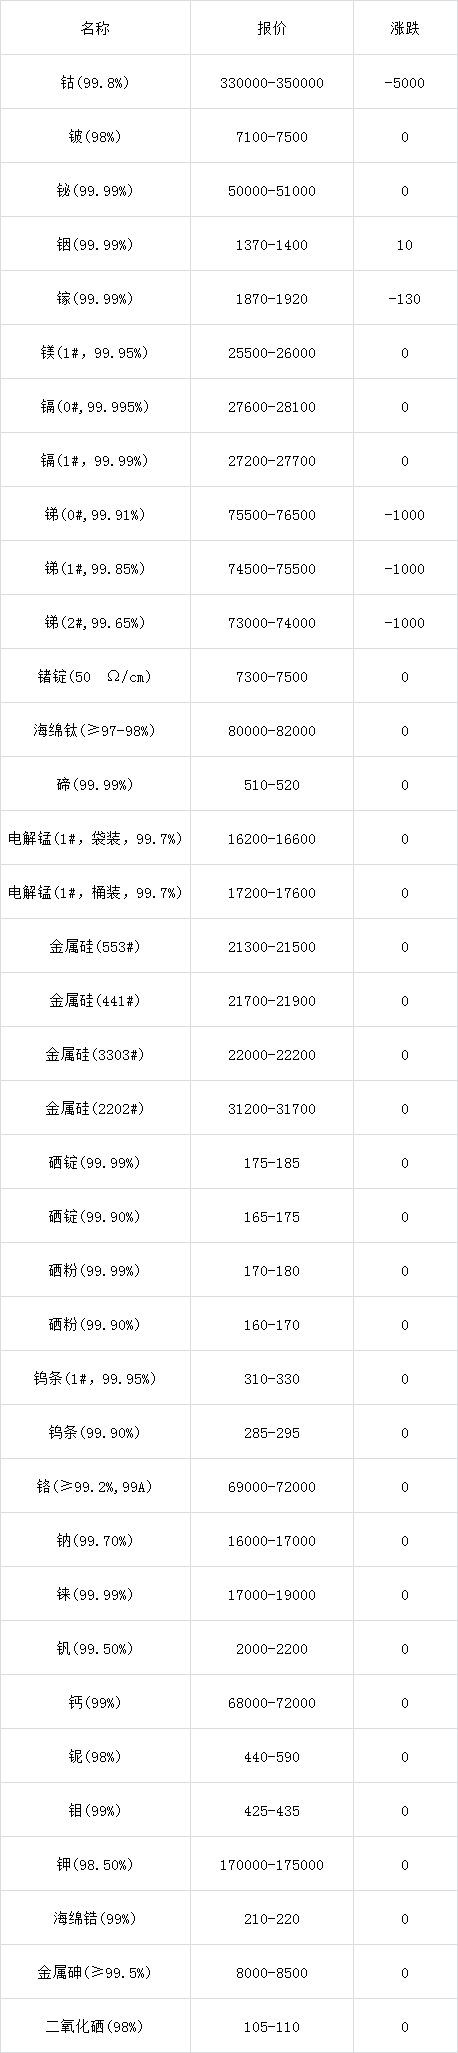This screenshot has height=2053, width=458.
Task: Select the 锗锭(50 Ω/cm) cell
Action: pyautogui.click(x=95, y=677)
